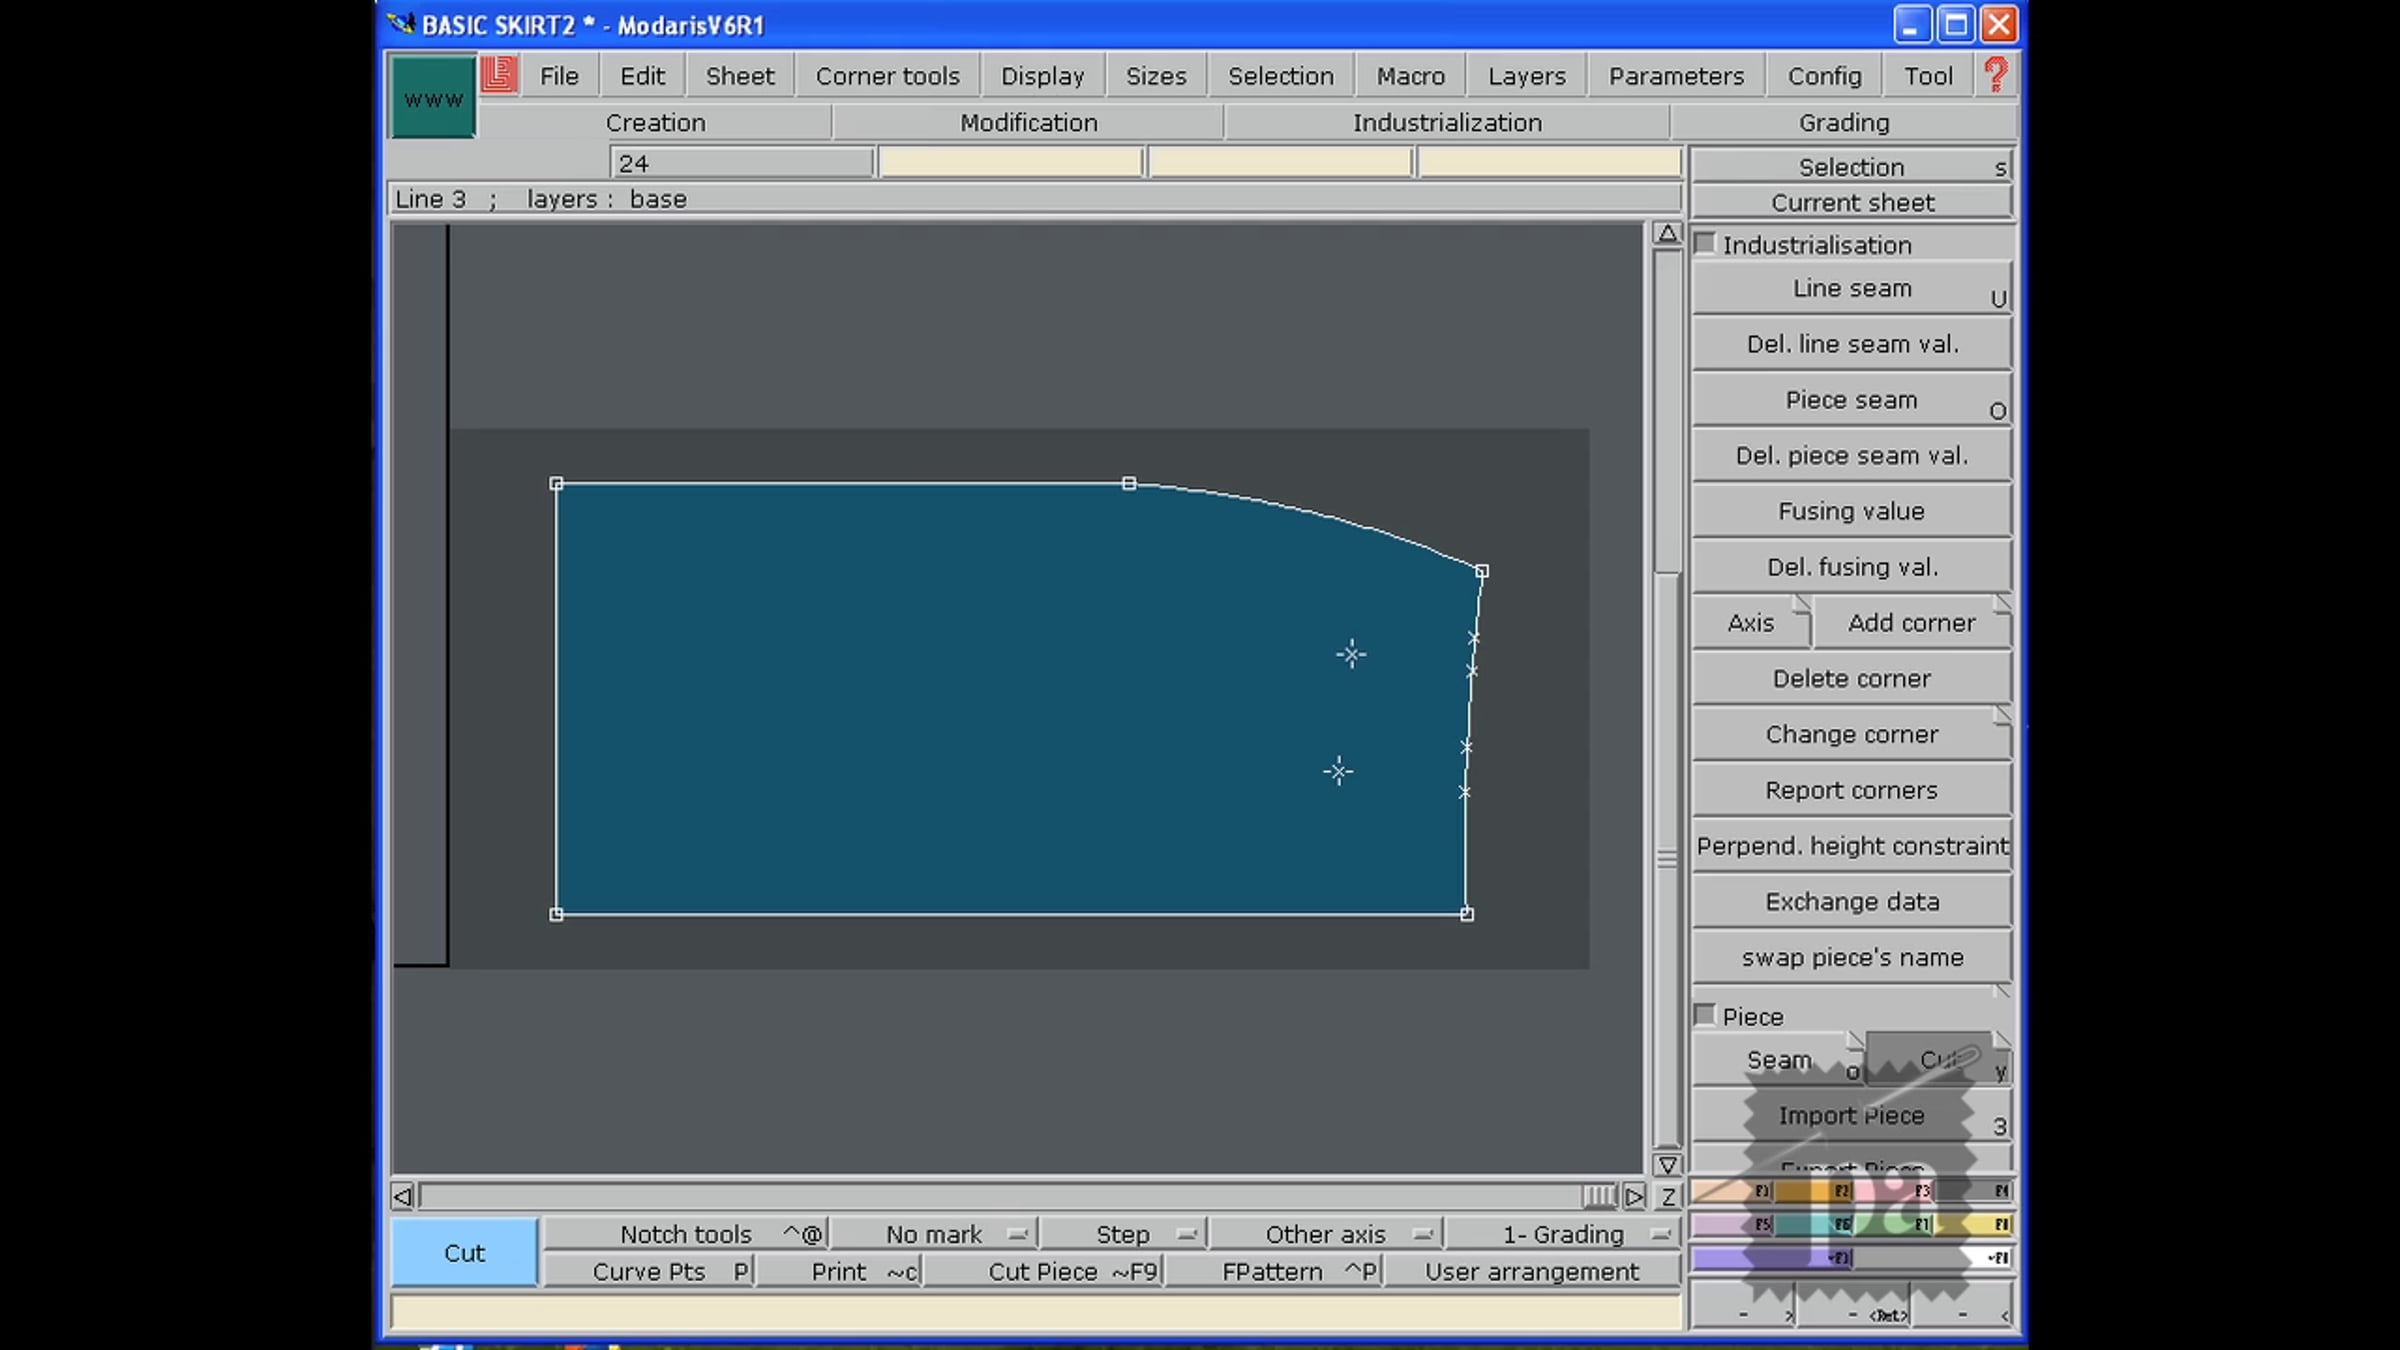Click the horizontal scroll left arrow
2400x1350 pixels.
coord(402,1196)
